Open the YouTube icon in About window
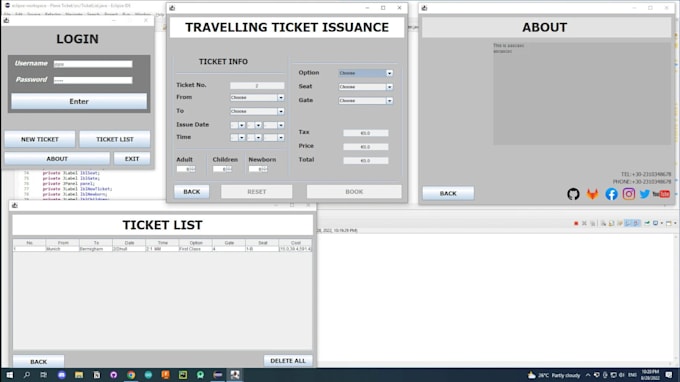The height and width of the screenshot is (382, 680). [x=661, y=194]
